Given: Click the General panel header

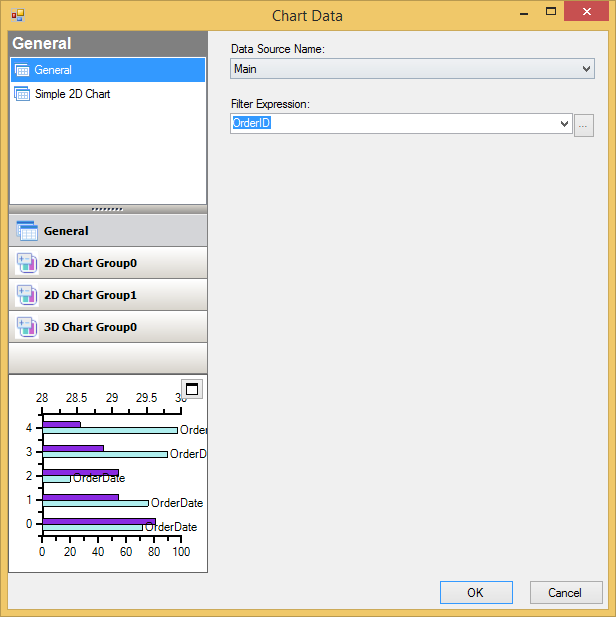Looking at the screenshot, I should pos(108,44).
